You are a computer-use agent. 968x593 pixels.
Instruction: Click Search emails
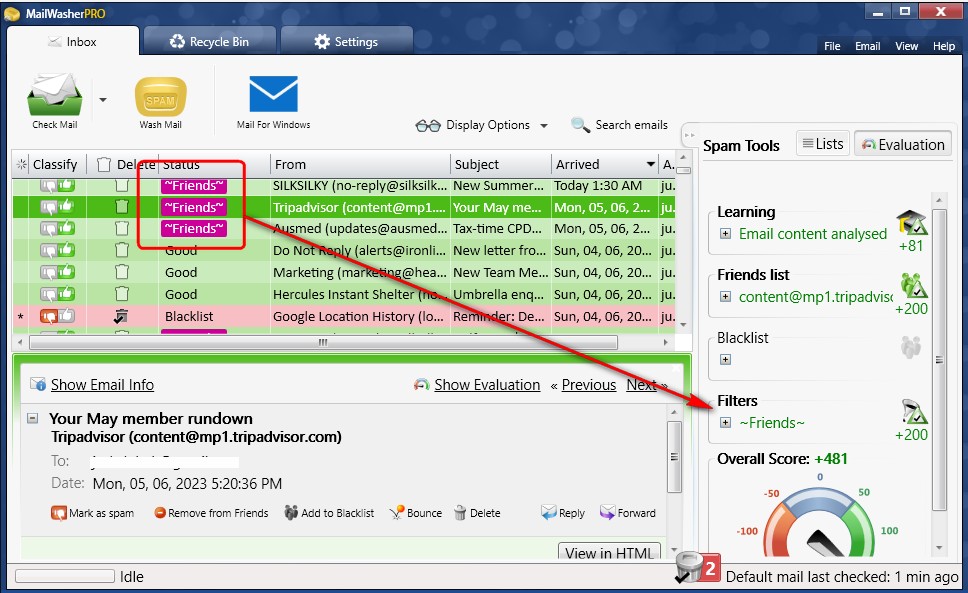click(620, 125)
